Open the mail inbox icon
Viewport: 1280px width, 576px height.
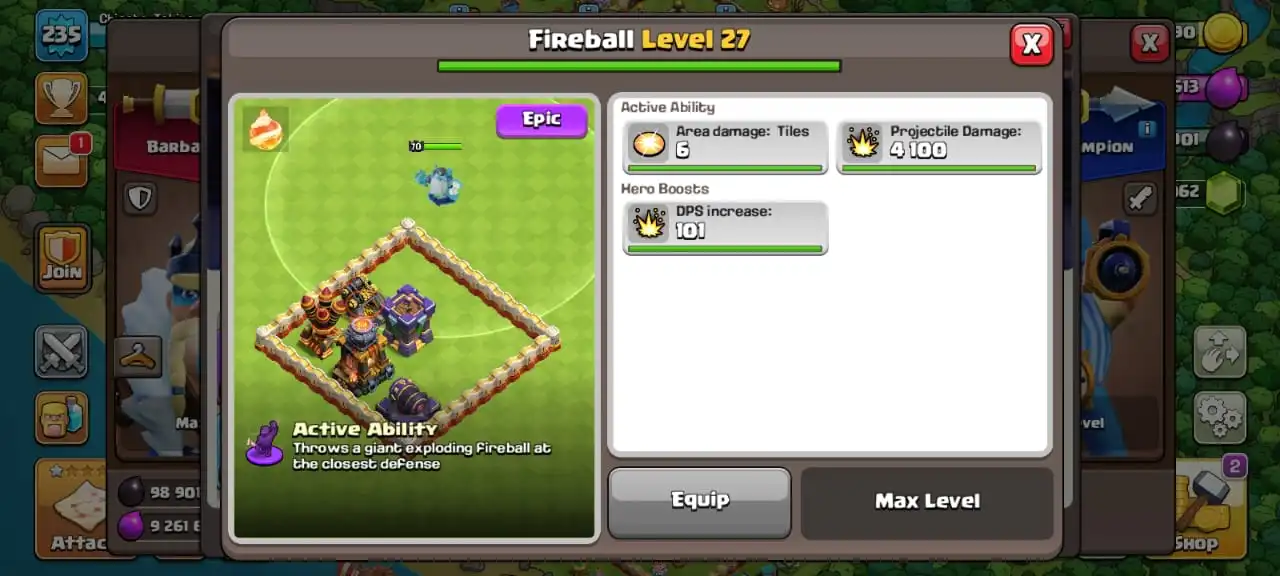[x=61, y=161]
